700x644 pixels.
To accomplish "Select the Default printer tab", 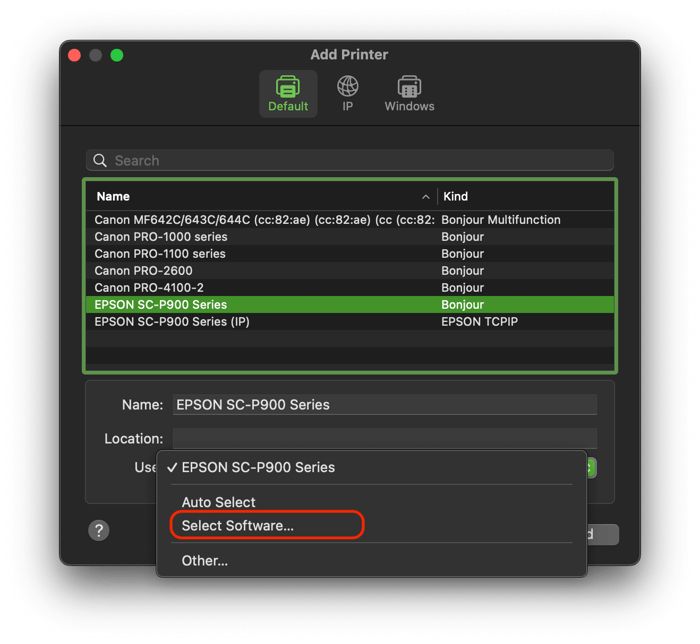I will [x=288, y=94].
